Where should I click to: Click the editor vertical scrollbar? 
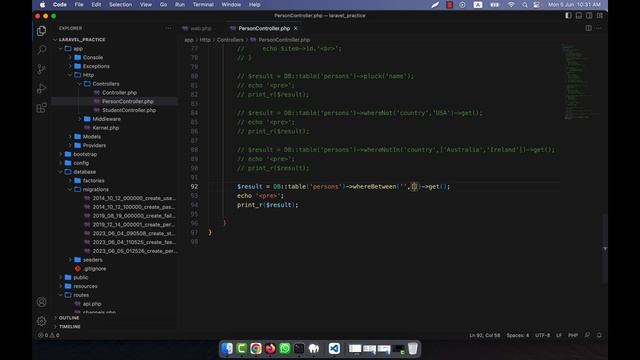pyautogui.click(x=605, y=248)
